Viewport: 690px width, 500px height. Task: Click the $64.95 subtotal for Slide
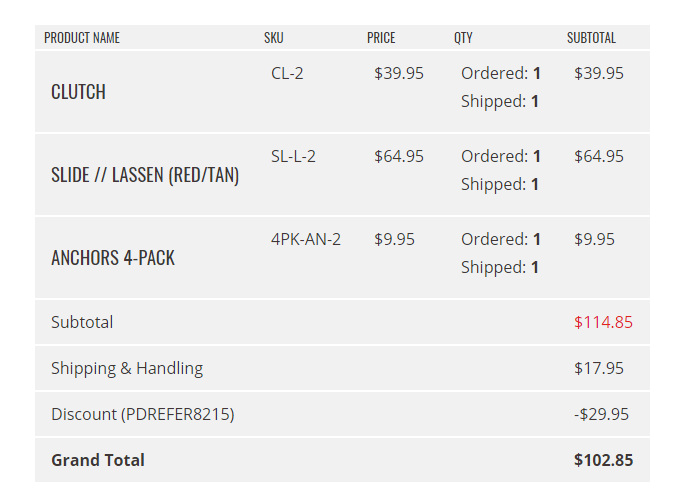(x=599, y=156)
